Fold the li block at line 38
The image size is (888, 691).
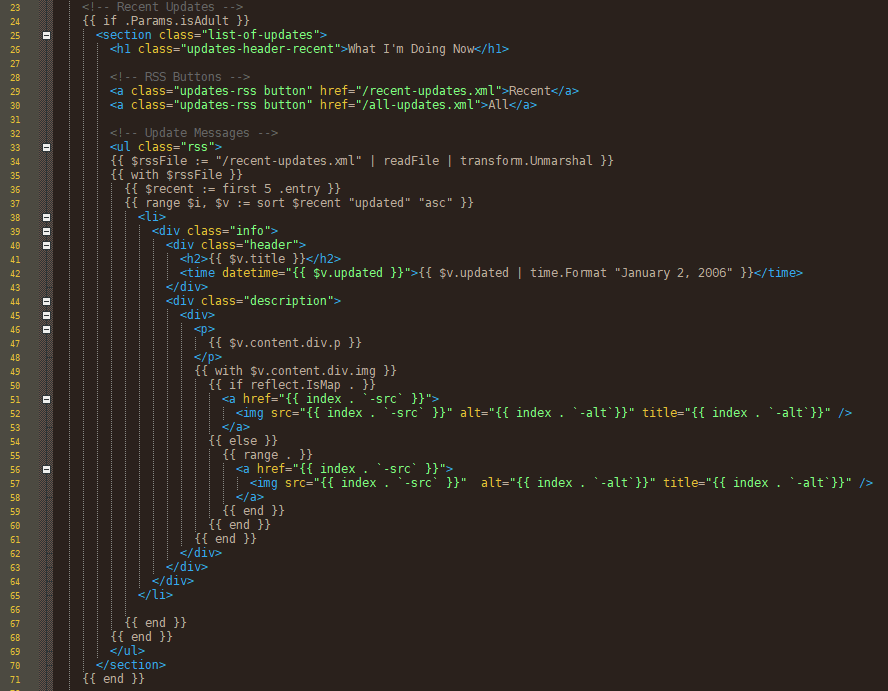[x=46, y=216]
